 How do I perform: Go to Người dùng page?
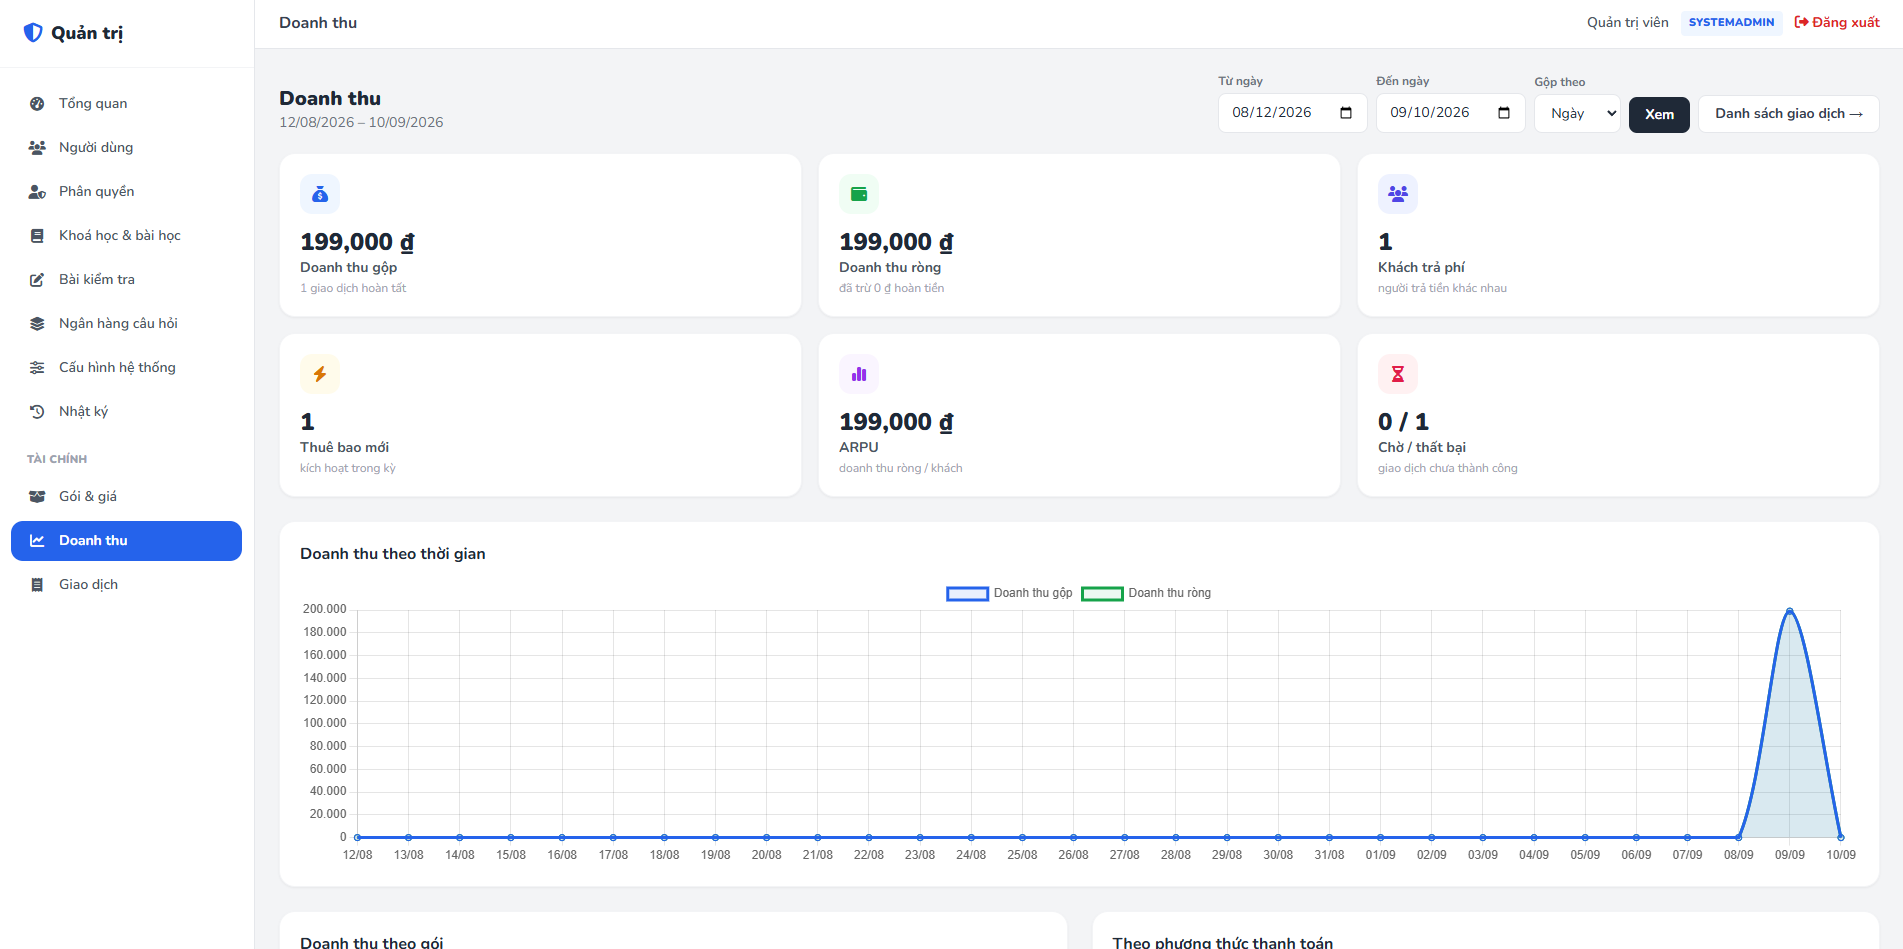point(126,148)
